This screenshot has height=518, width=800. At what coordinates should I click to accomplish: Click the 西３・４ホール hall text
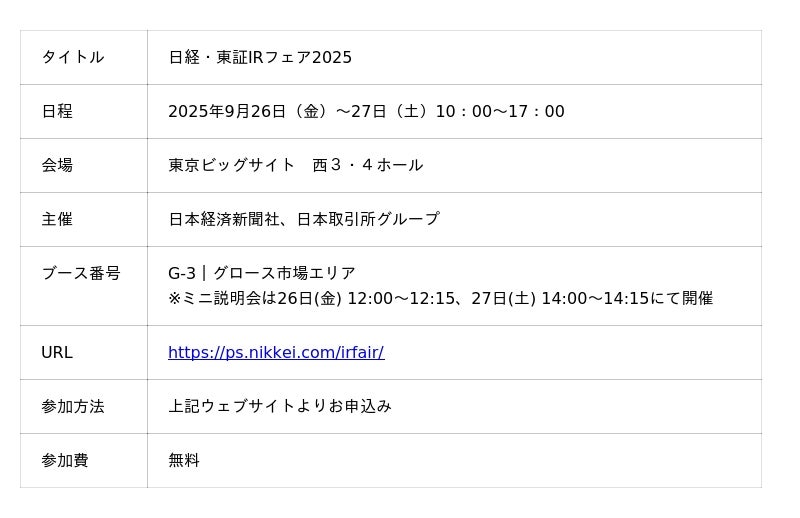(x=368, y=166)
